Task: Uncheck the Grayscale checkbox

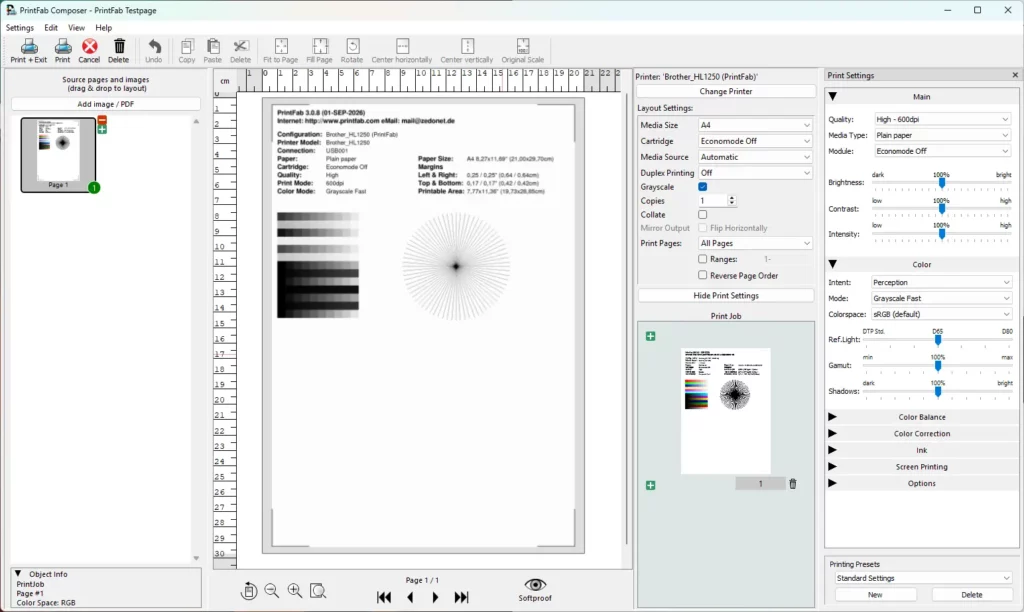Action: 703,187
